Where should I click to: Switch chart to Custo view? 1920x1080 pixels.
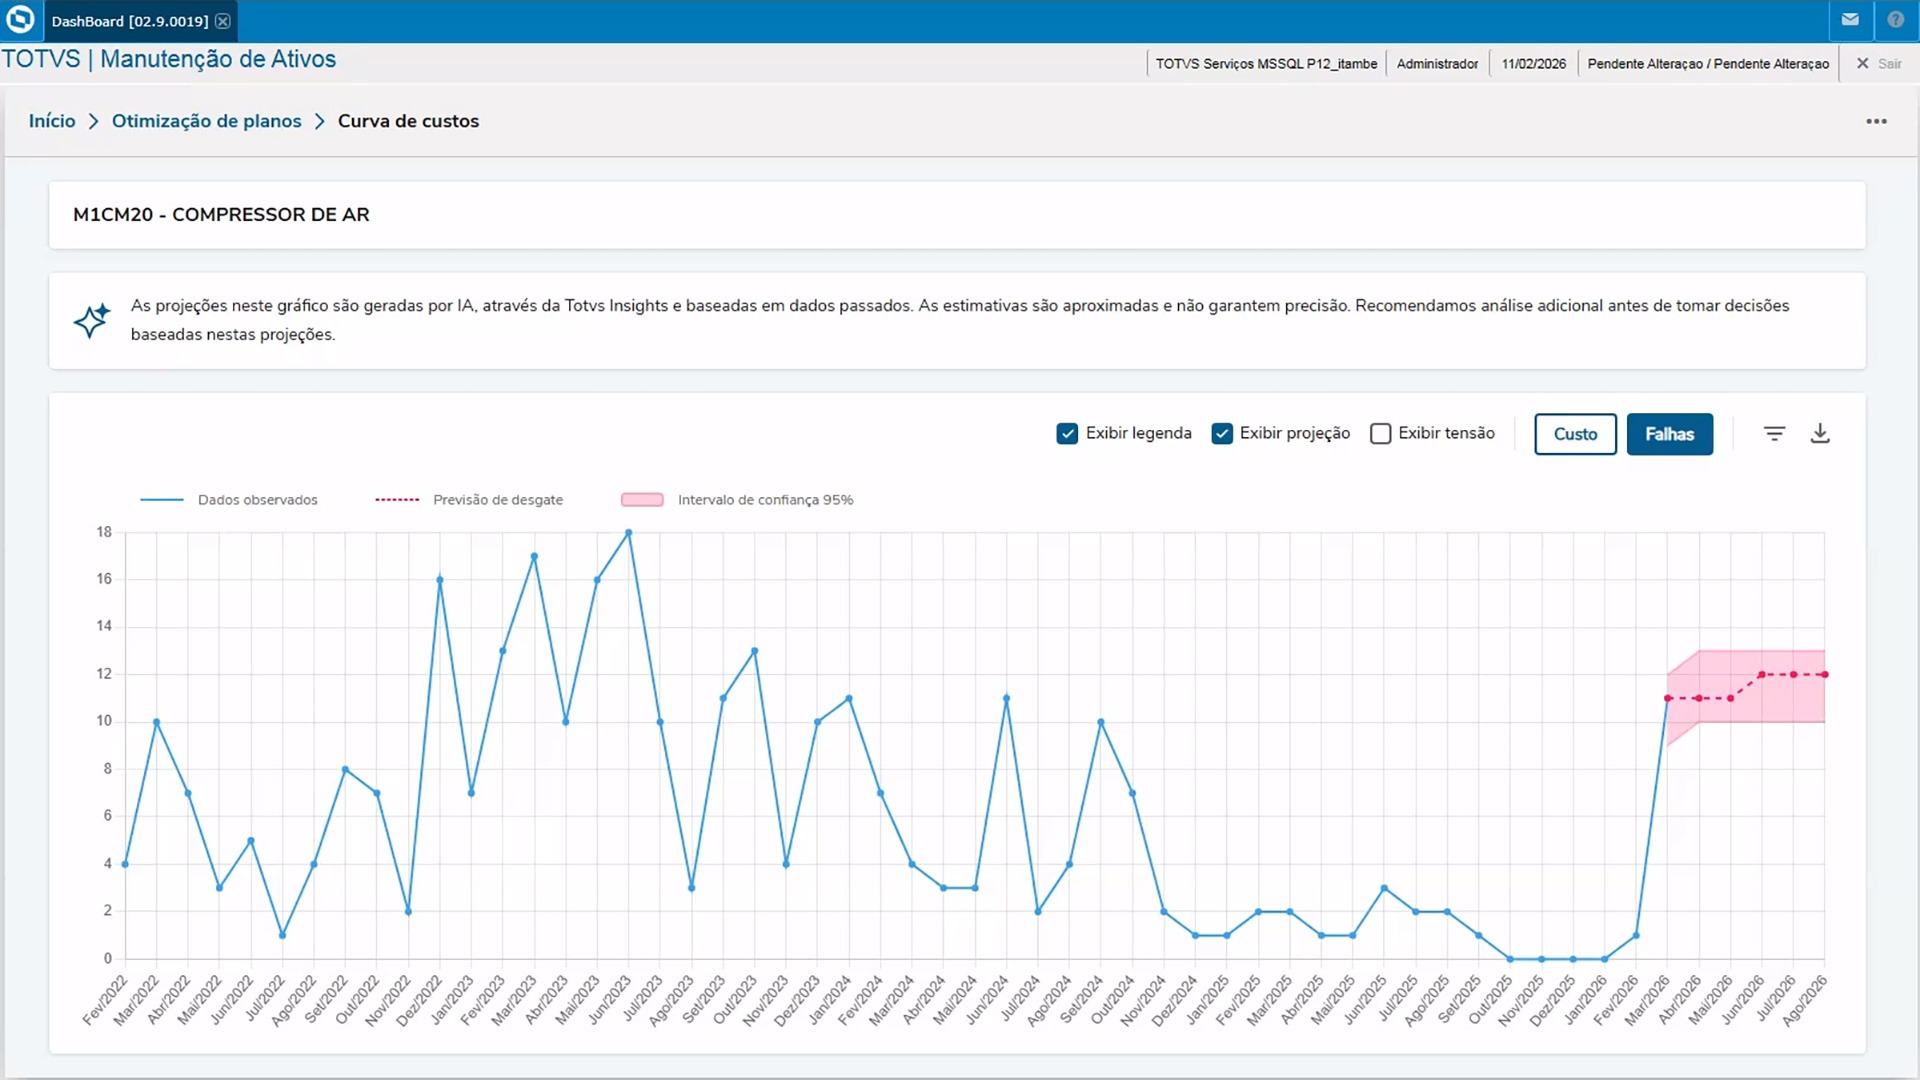click(1575, 434)
